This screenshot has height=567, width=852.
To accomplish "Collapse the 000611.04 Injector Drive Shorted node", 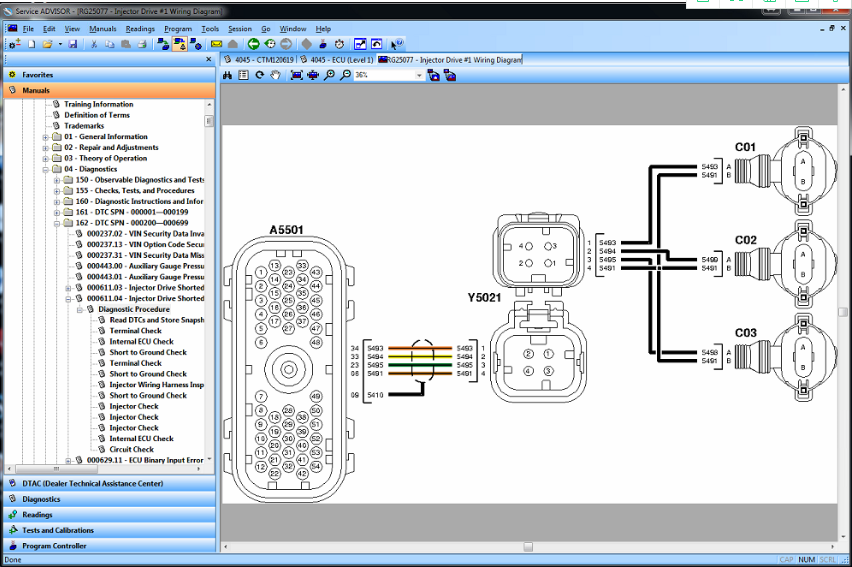I will pos(68,299).
